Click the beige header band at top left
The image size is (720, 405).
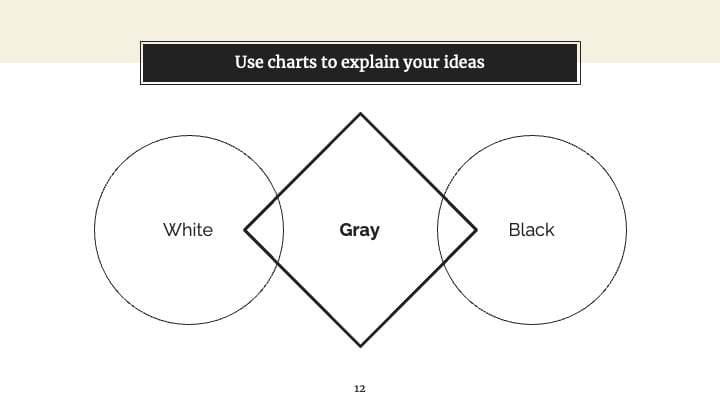pos(69,31)
